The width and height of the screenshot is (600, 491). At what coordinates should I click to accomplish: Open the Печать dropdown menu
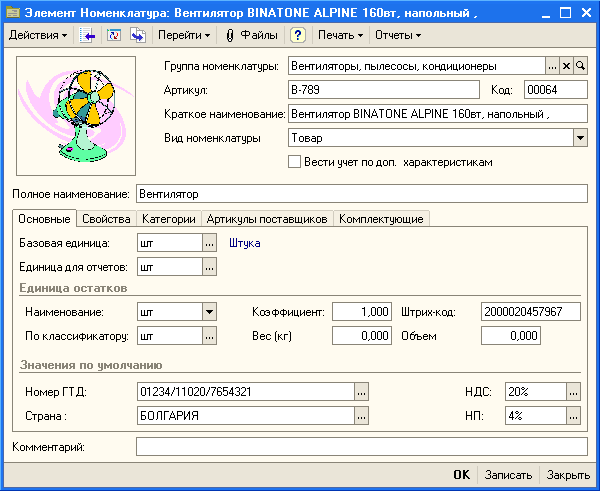point(341,35)
